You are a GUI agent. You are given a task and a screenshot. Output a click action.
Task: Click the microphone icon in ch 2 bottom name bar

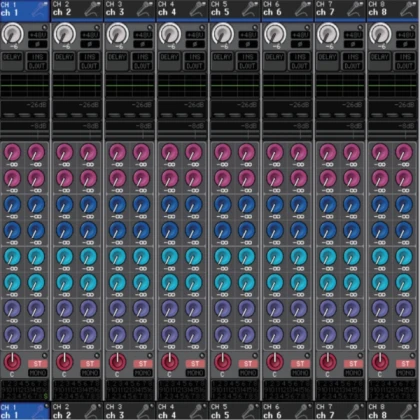tap(92, 411)
